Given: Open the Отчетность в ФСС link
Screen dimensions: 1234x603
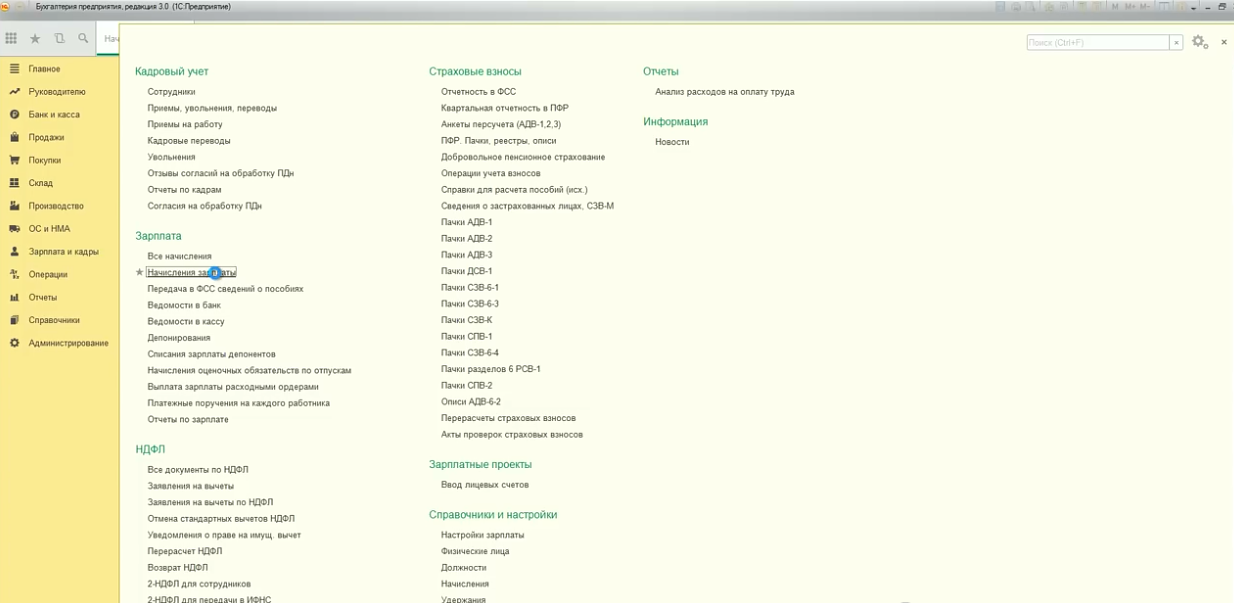Looking at the screenshot, I should click(x=478, y=92).
